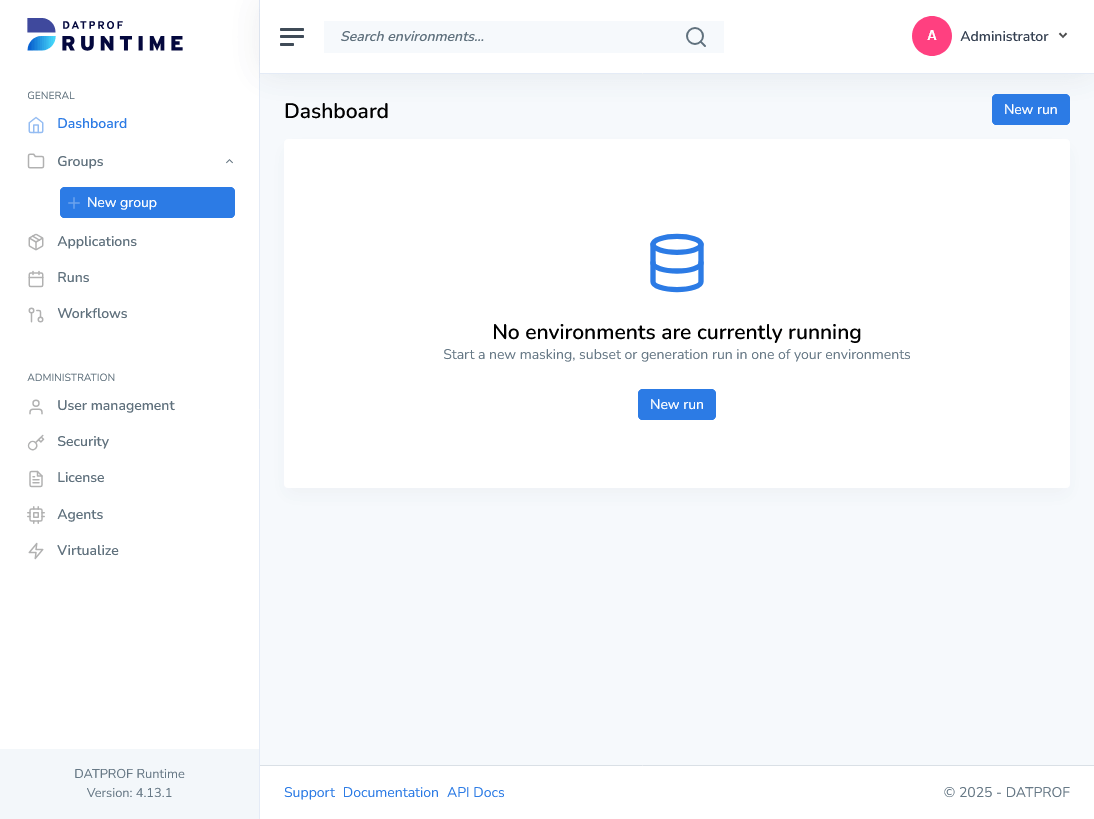Viewport: 1094px width, 819px height.
Task: Navigate to Workflows via its branch icon
Action: coord(35,313)
